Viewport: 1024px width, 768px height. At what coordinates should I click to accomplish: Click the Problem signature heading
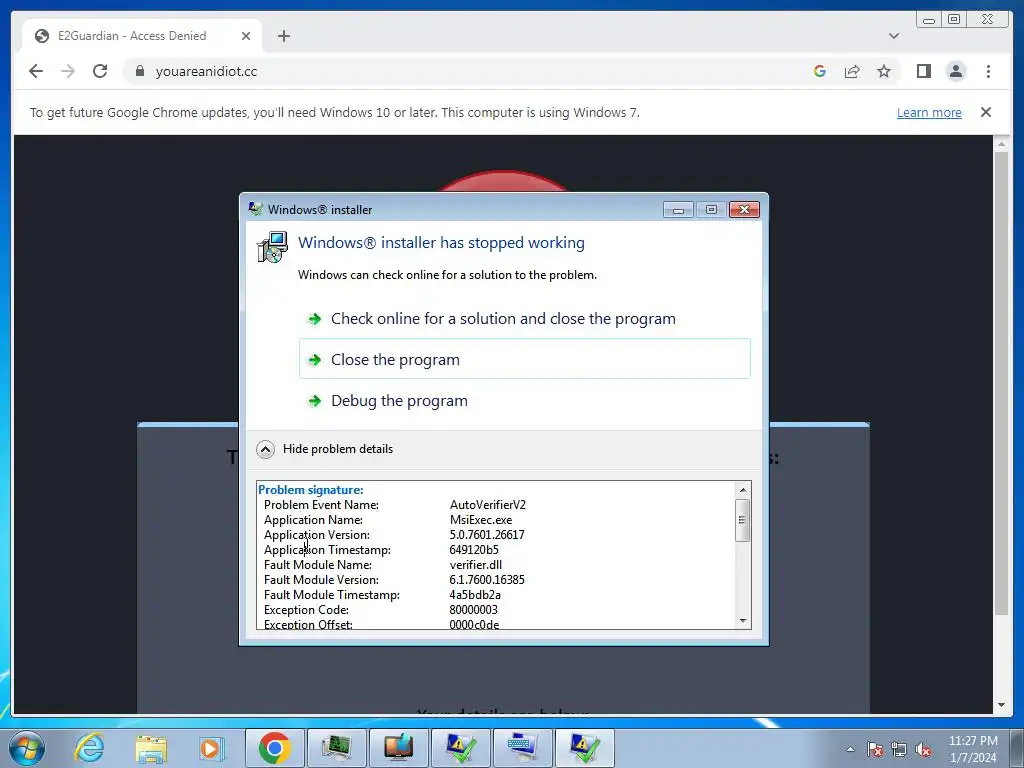coord(311,490)
